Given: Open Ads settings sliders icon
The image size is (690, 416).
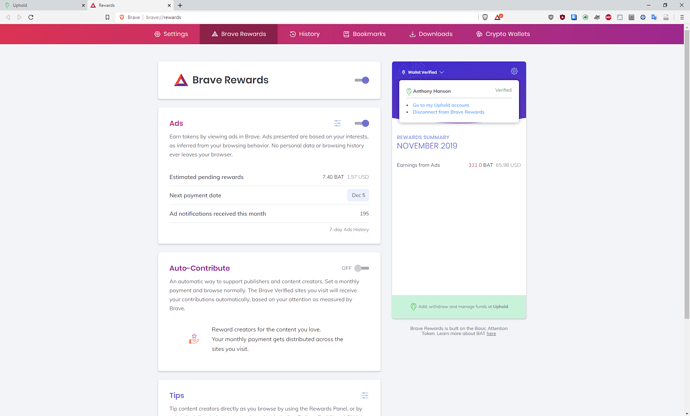Looking at the screenshot, I should coord(337,123).
